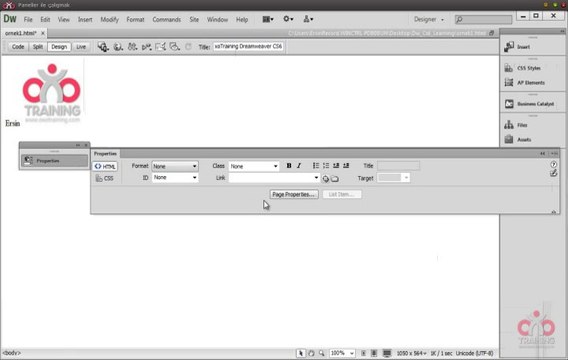
Task: Click the Page Properties button
Action: tap(294, 194)
